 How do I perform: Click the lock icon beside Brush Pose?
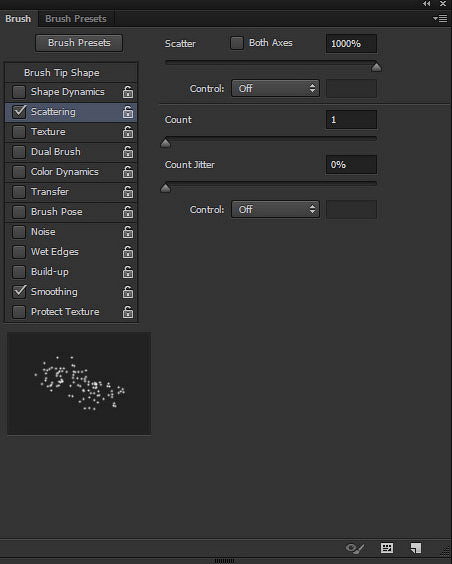[x=128, y=212]
